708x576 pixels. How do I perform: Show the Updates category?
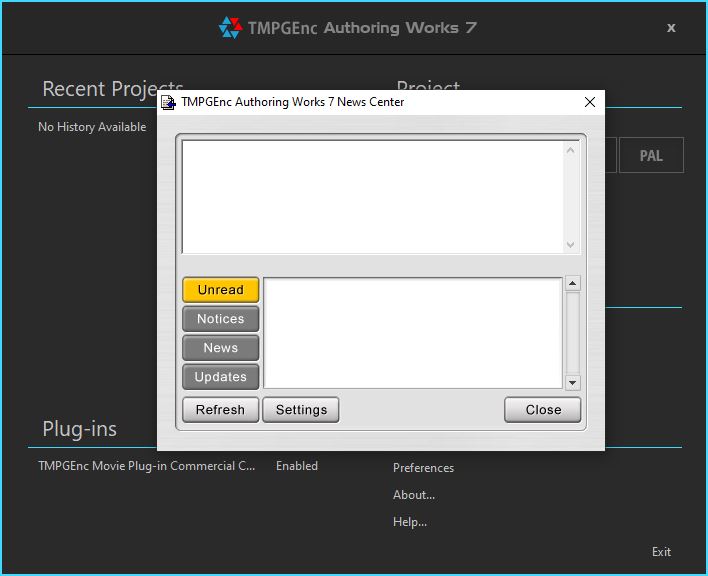click(x=221, y=376)
